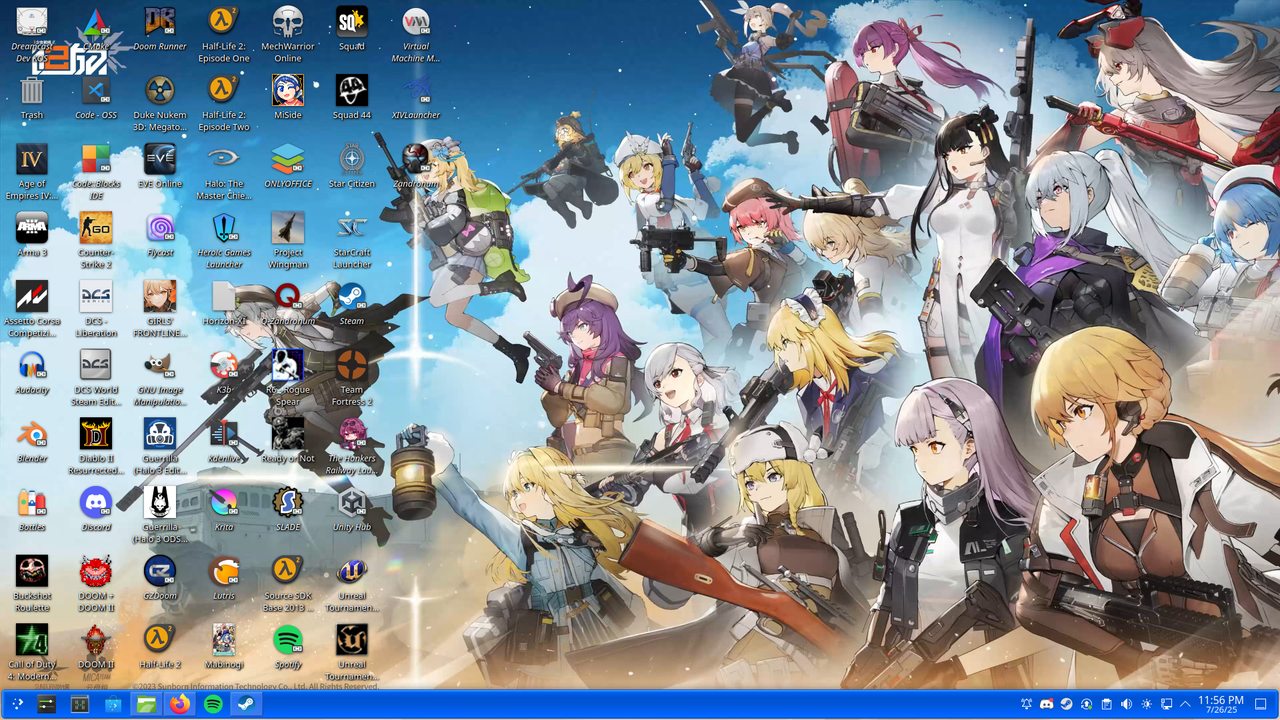This screenshot has height=720, width=1280.
Task: Open the Q-Zandronum desktop icon
Action: (288, 297)
